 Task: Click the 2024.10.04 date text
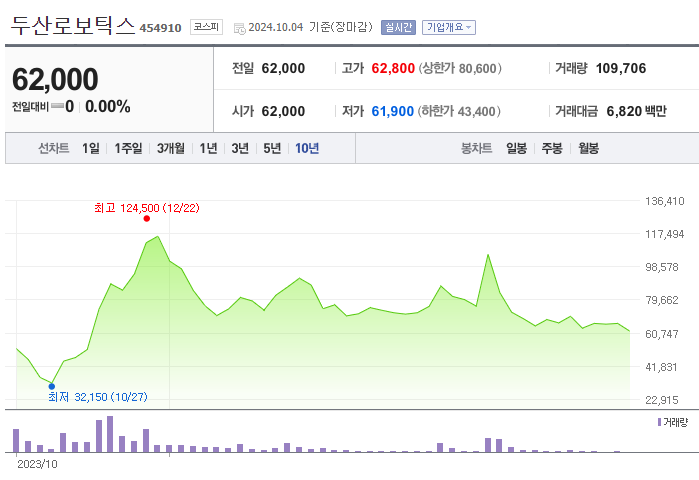275,27
